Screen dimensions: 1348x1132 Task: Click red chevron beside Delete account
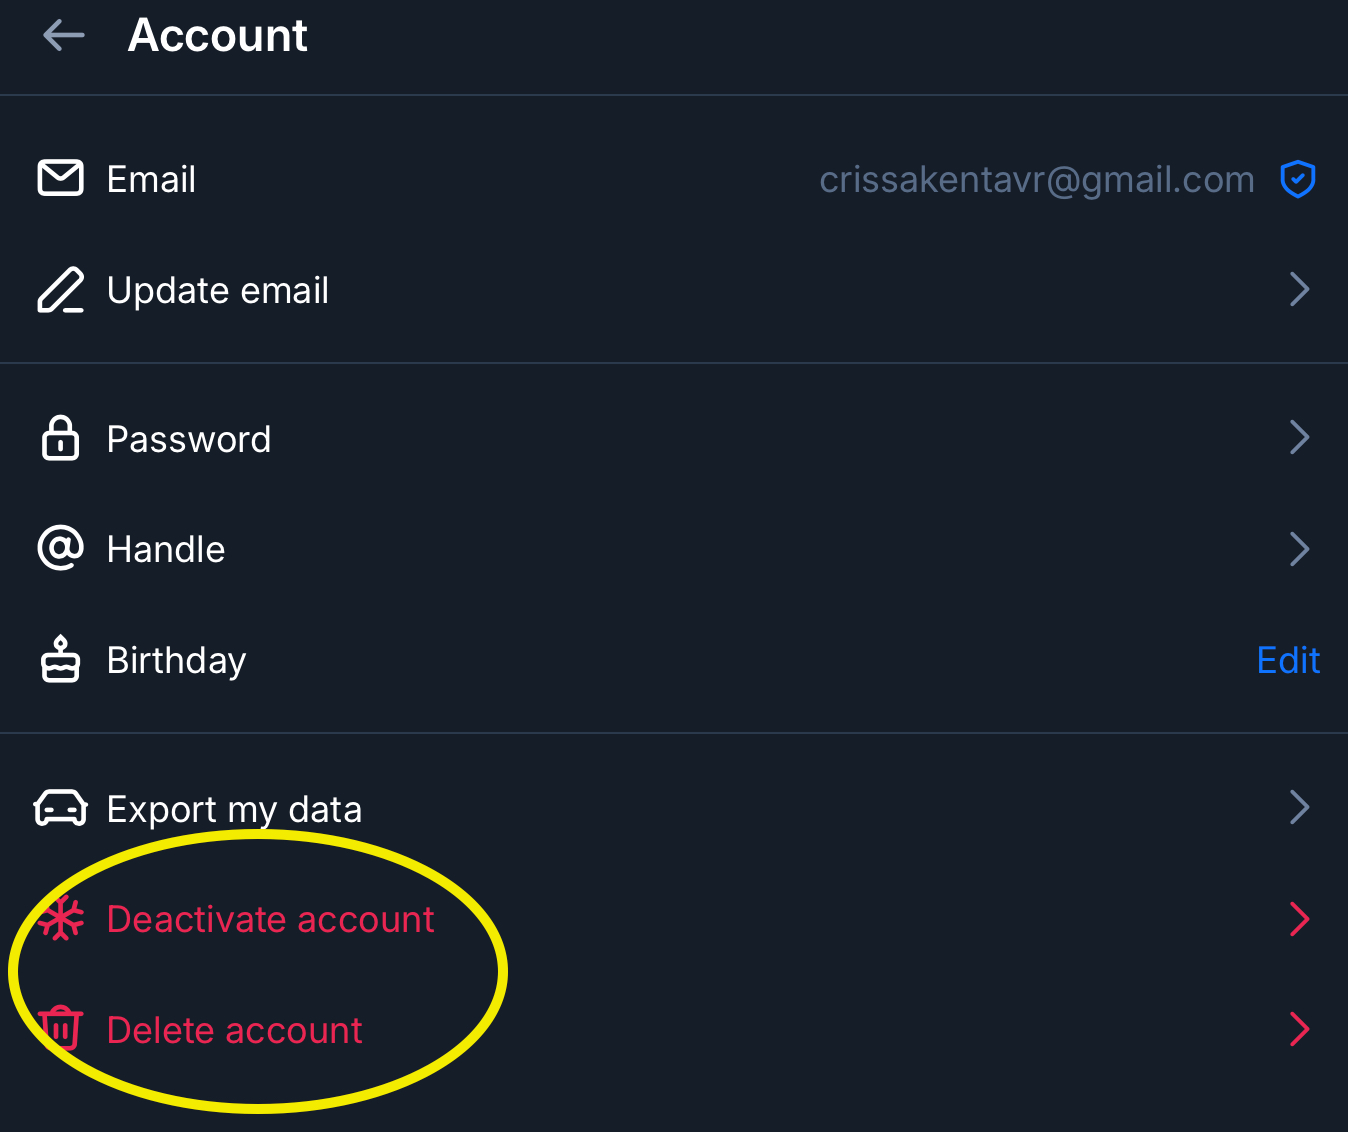pos(1299,1029)
